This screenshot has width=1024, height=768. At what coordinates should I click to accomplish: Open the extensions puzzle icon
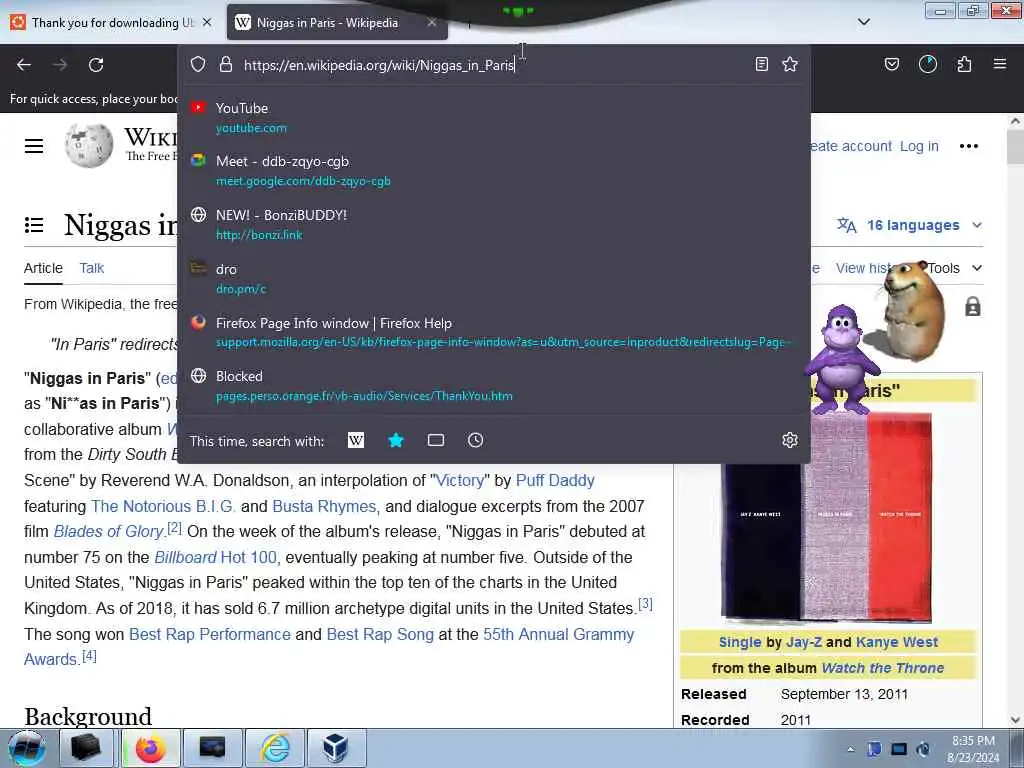tap(965, 64)
